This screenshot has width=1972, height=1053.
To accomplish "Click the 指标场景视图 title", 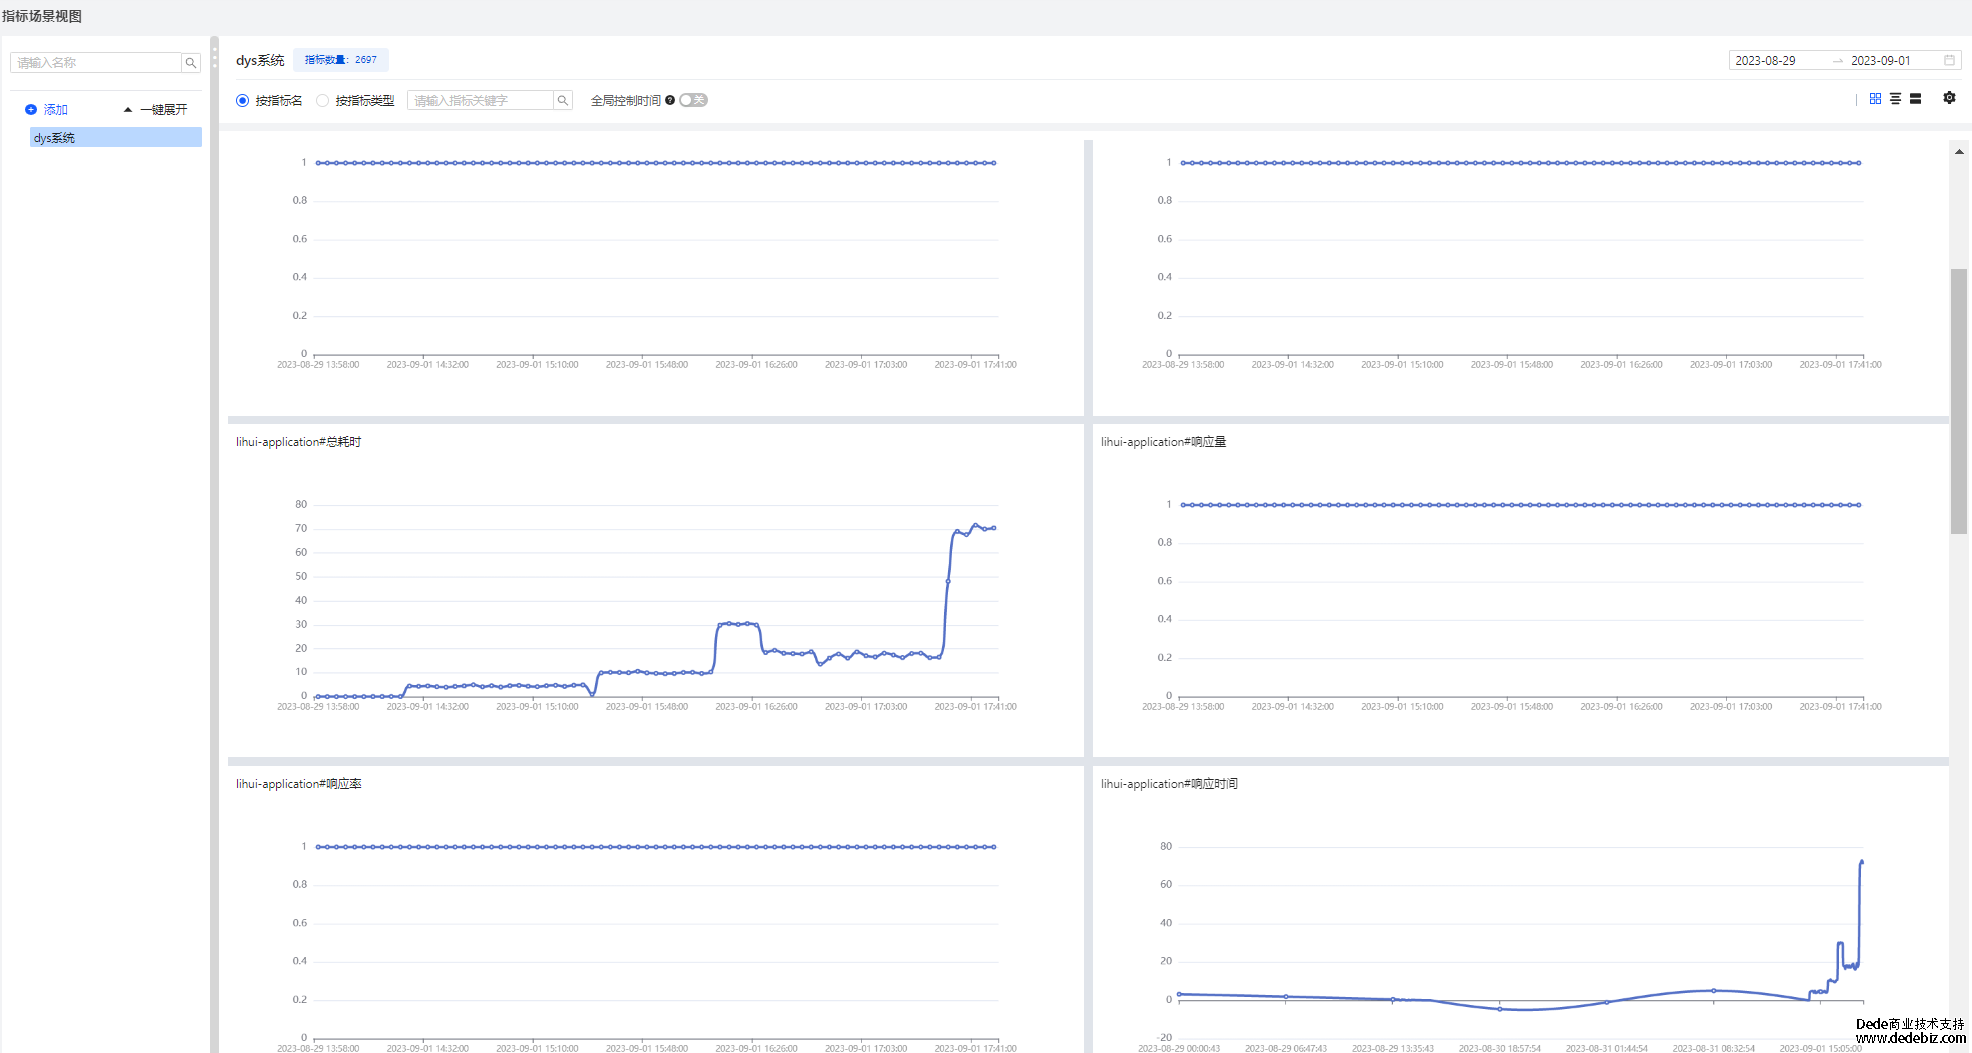I will [x=42, y=16].
